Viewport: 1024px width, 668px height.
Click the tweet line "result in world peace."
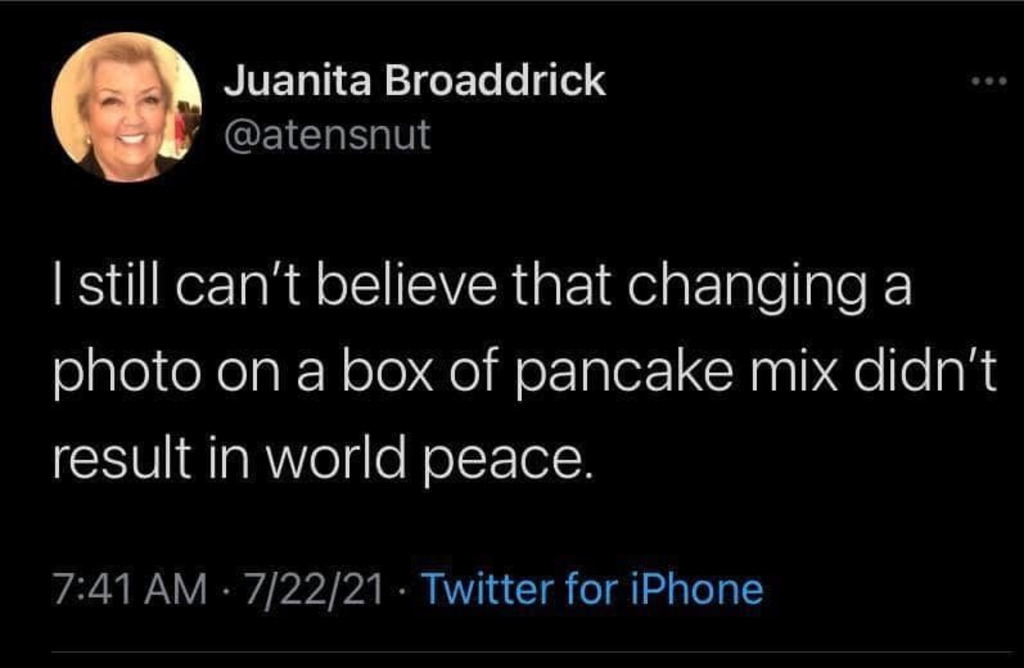pyautogui.click(x=322, y=461)
